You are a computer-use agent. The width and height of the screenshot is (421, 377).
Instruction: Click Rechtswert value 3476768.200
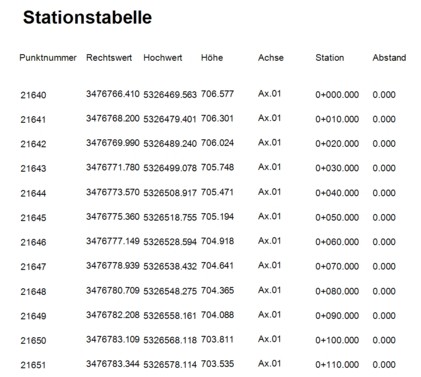pyautogui.click(x=113, y=118)
